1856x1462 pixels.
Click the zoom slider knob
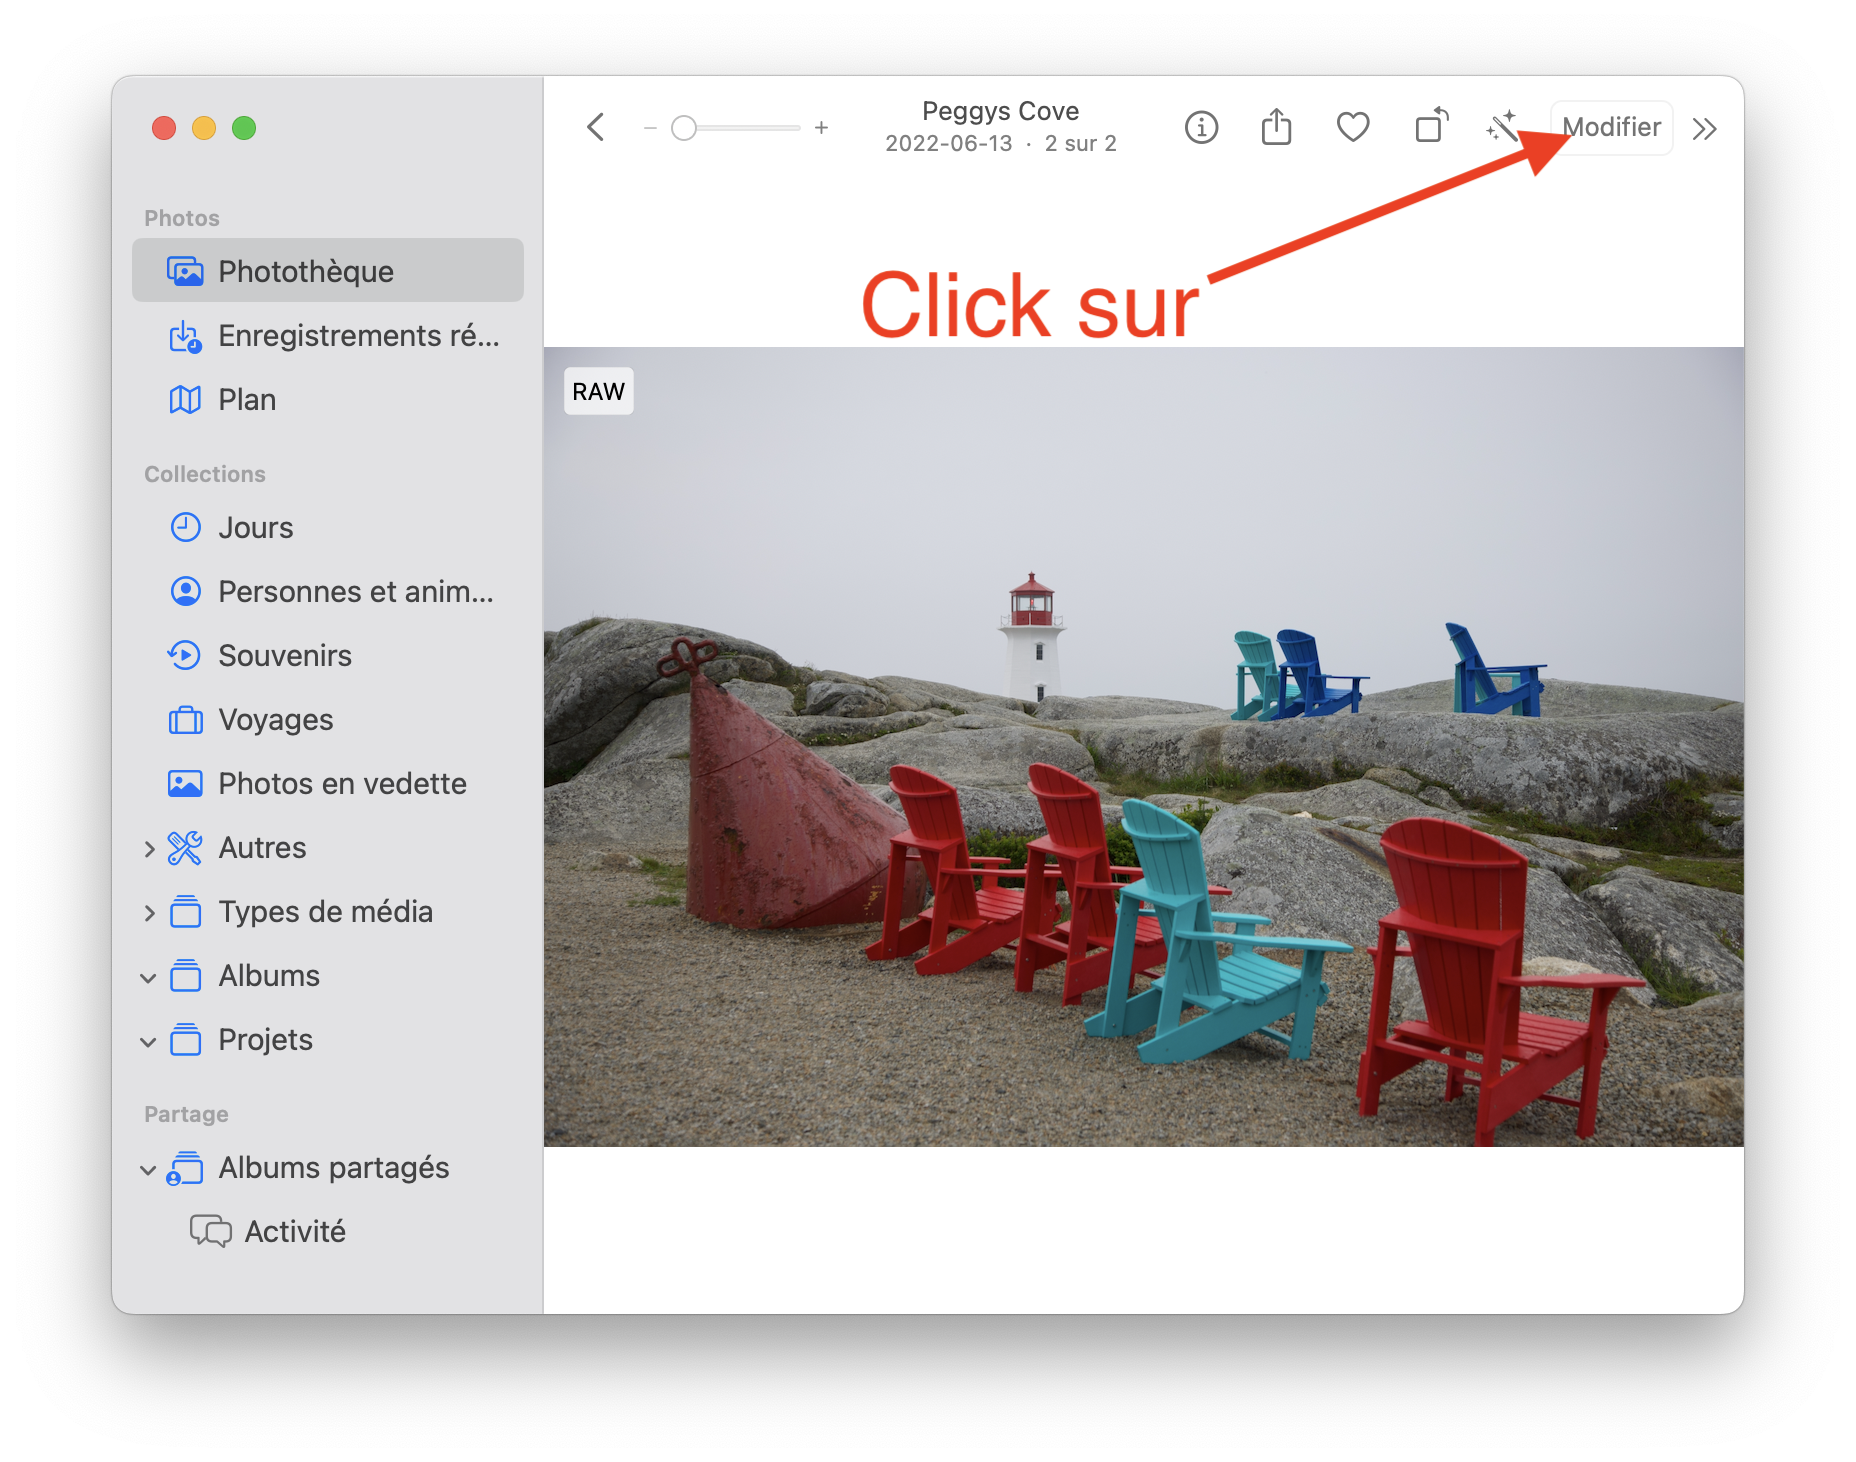(x=684, y=128)
